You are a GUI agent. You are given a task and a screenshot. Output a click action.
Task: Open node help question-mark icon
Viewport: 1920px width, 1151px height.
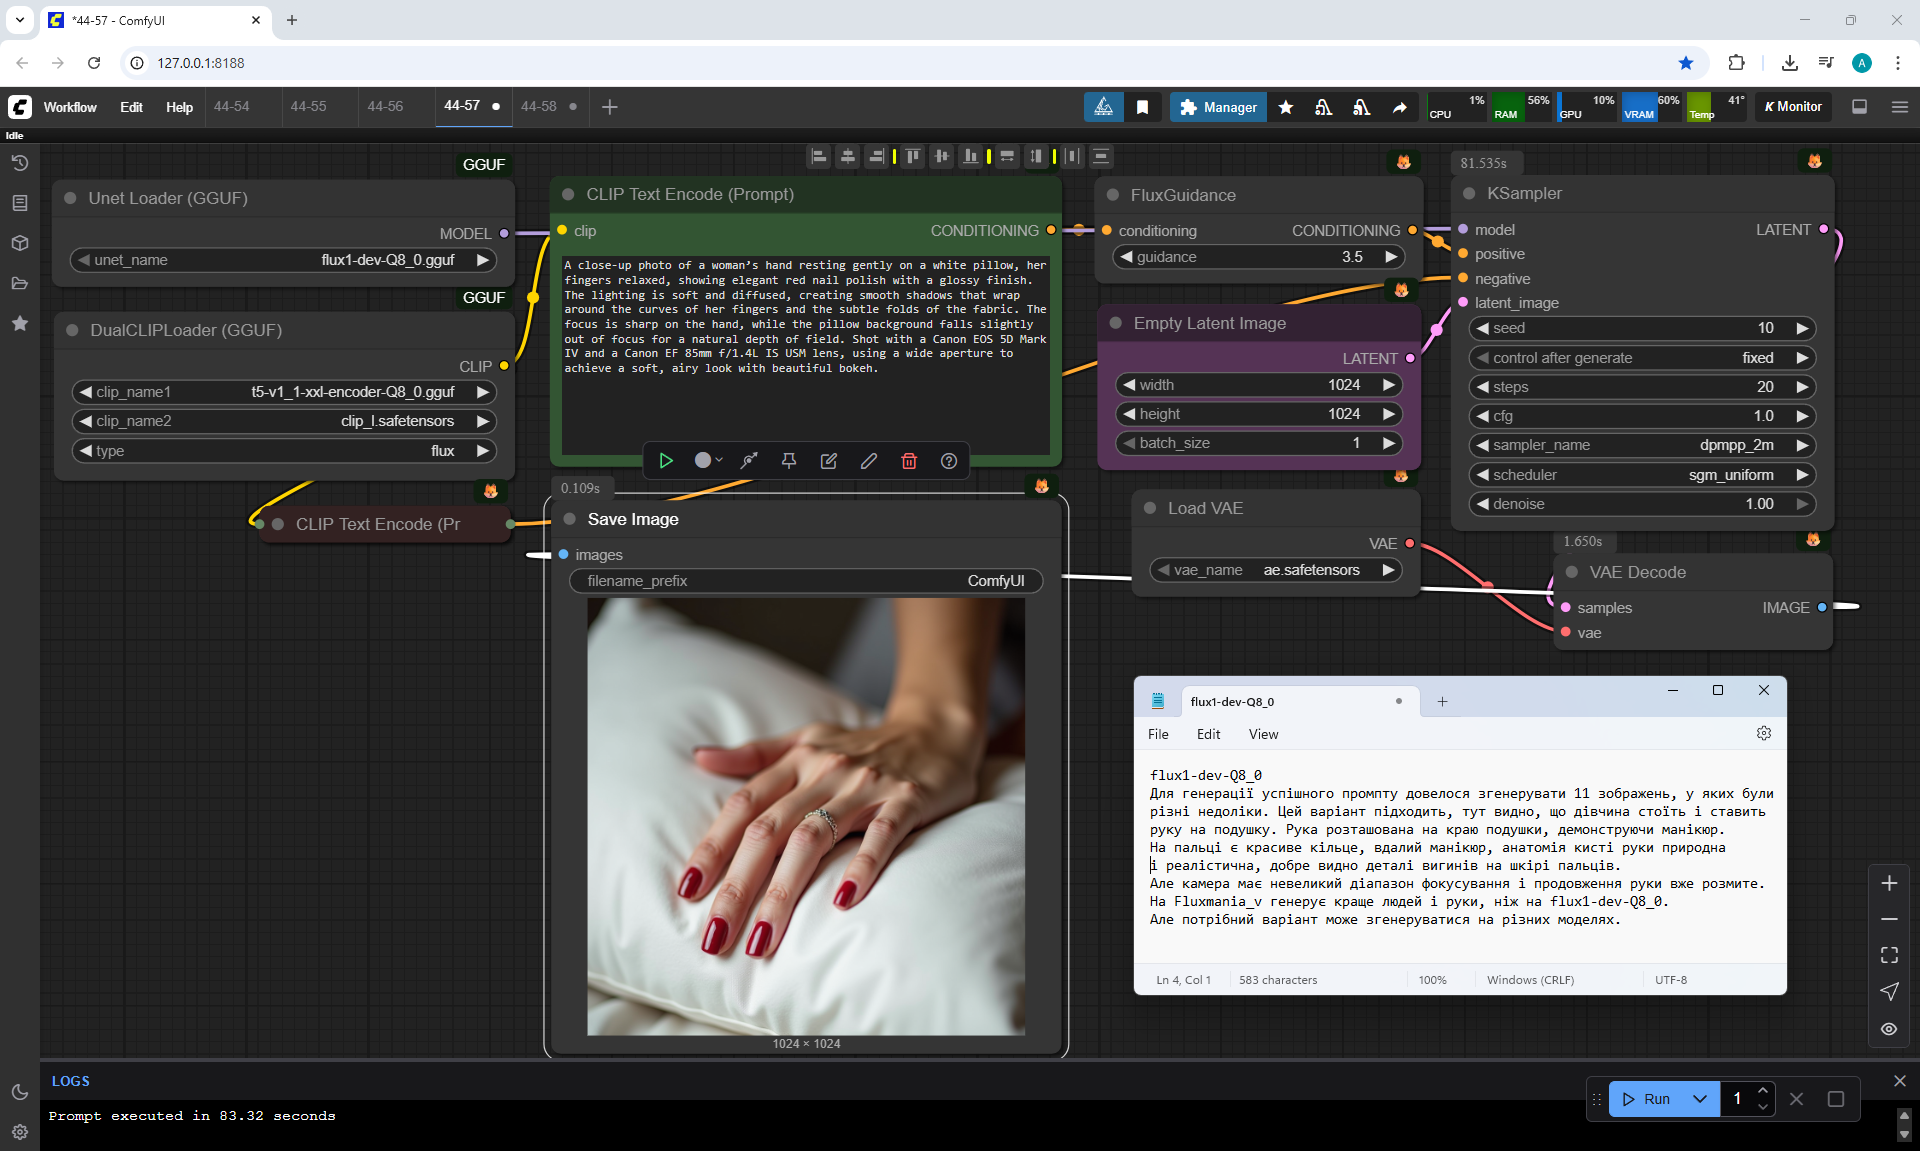[x=948, y=461]
